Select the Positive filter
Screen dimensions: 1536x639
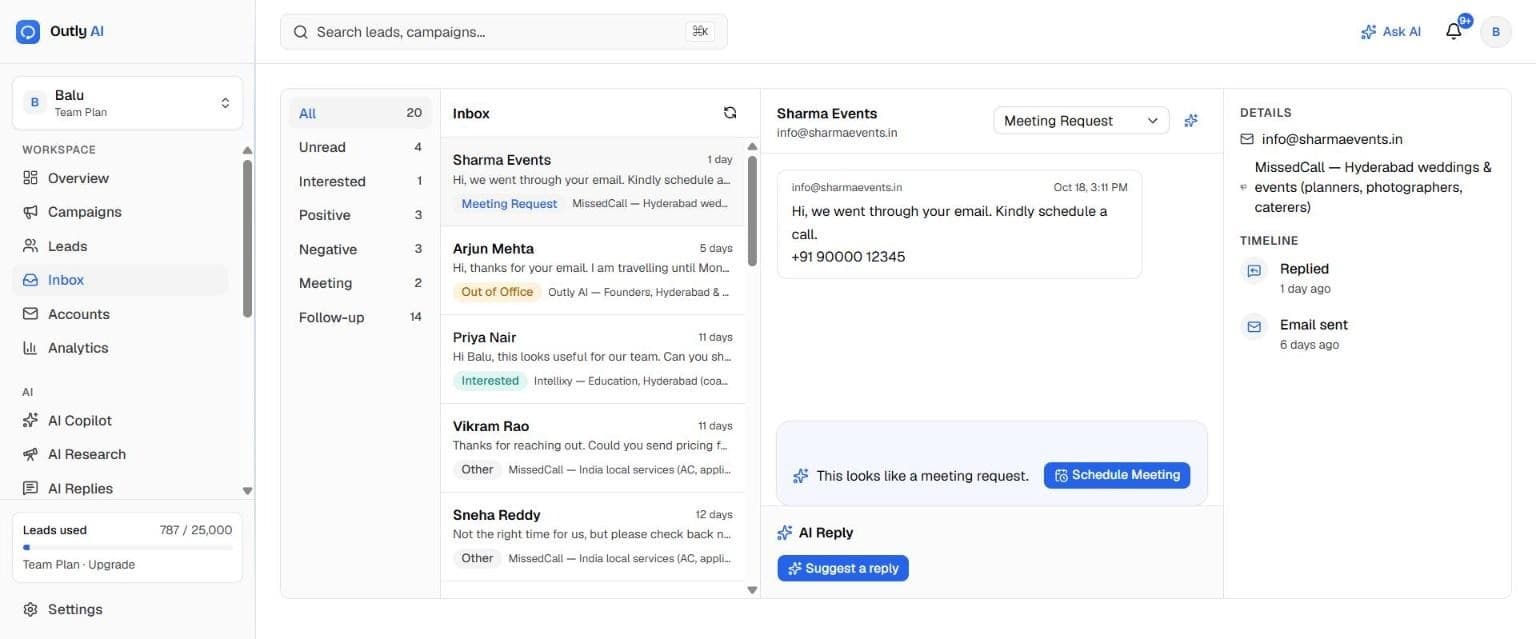tap(360, 215)
